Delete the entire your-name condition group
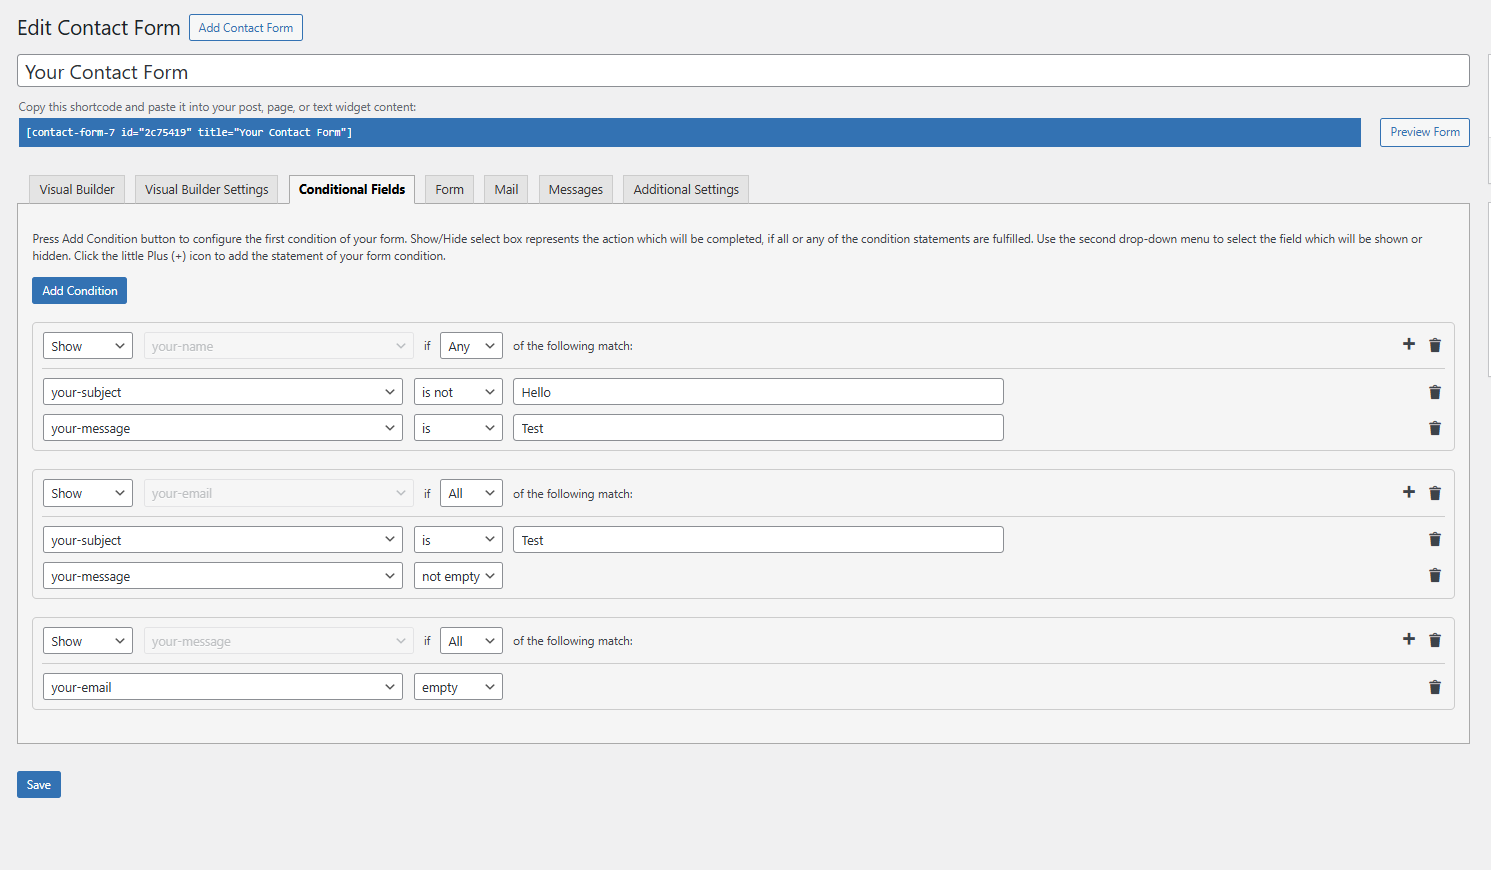Image resolution: width=1491 pixels, height=870 pixels. click(1434, 345)
